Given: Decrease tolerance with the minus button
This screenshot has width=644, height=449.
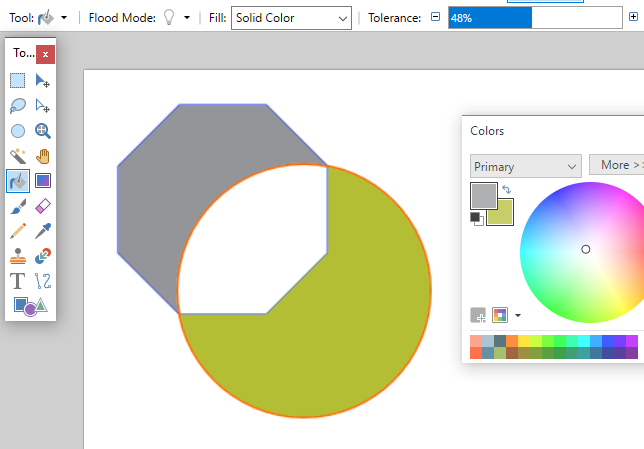Looking at the screenshot, I should pos(435,17).
